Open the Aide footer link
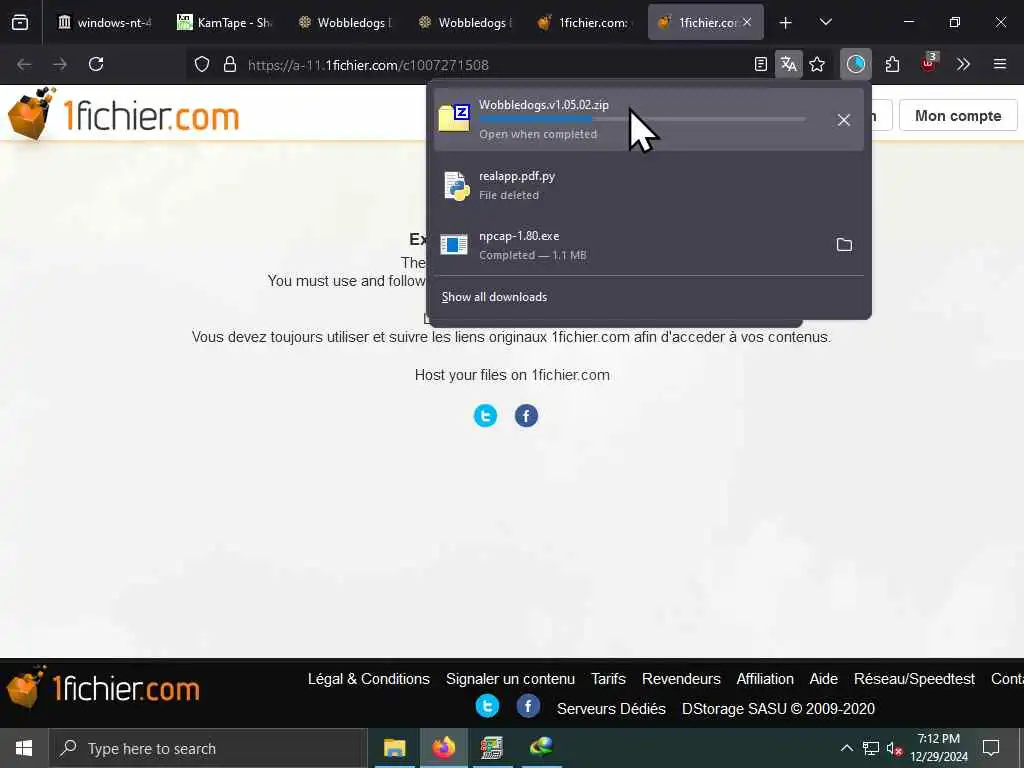The height and width of the screenshot is (768, 1024). tap(824, 679)
